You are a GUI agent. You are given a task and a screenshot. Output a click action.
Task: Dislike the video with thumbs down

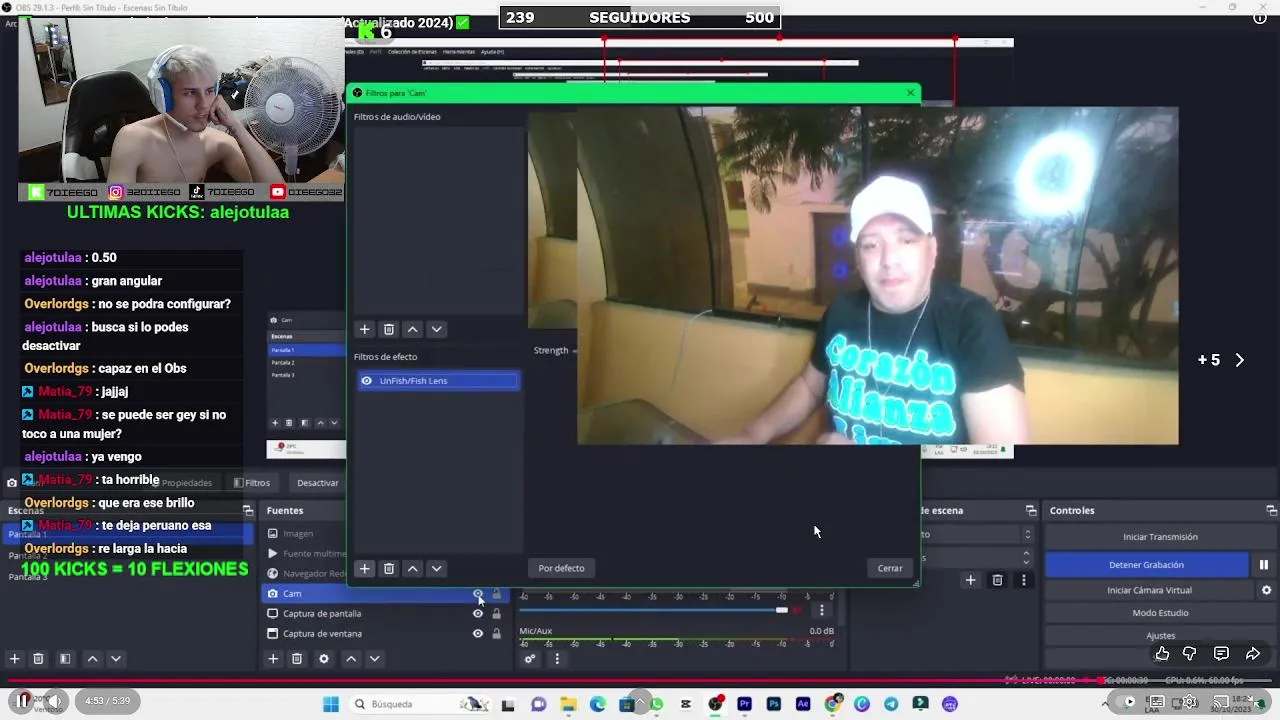[1190, 654]
